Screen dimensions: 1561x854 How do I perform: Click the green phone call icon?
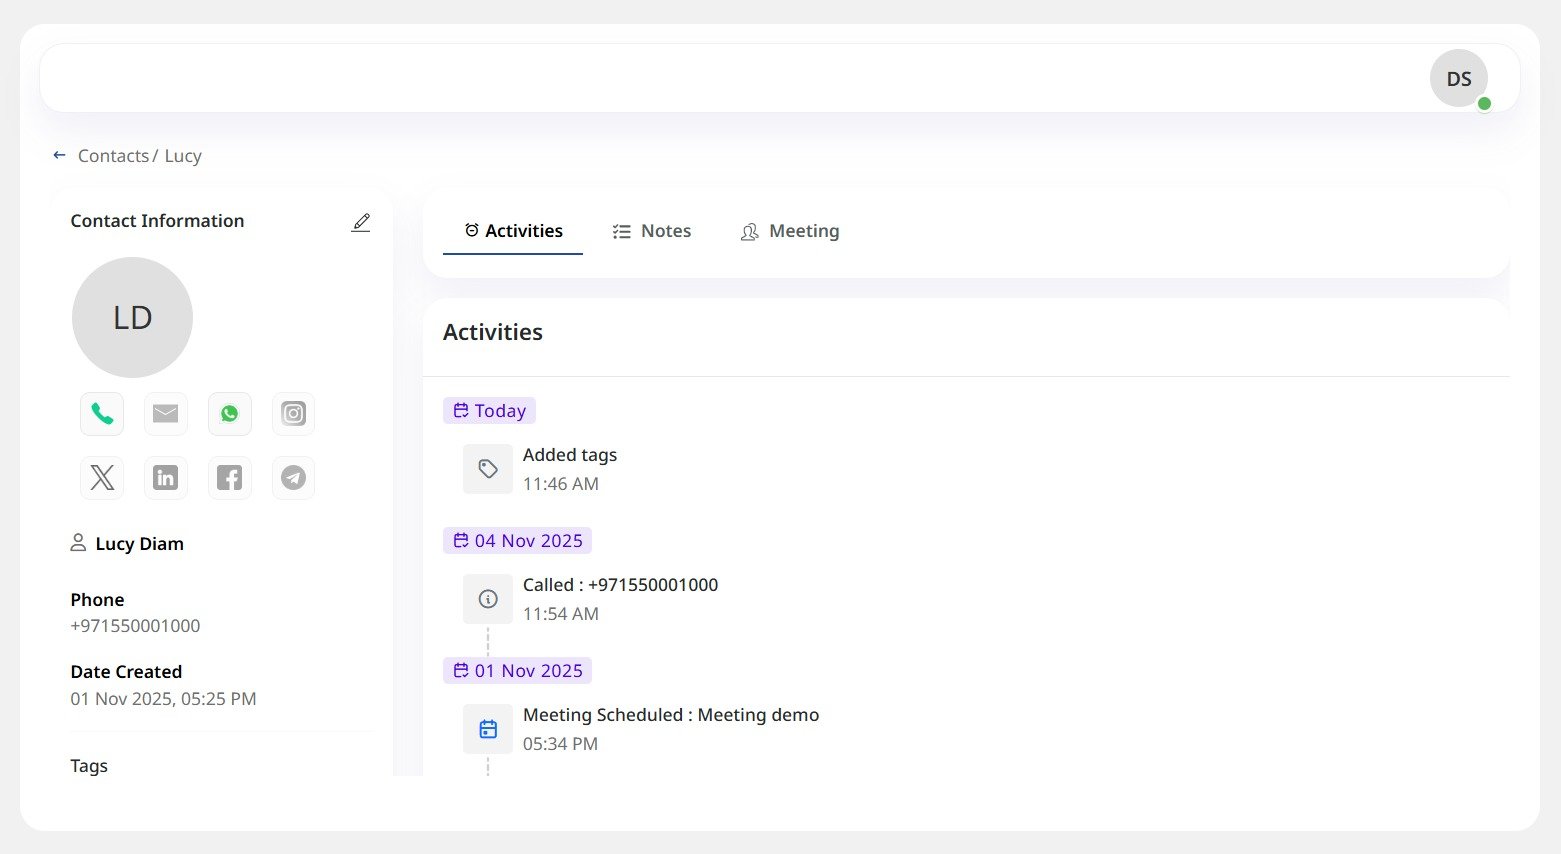point(102,414)
